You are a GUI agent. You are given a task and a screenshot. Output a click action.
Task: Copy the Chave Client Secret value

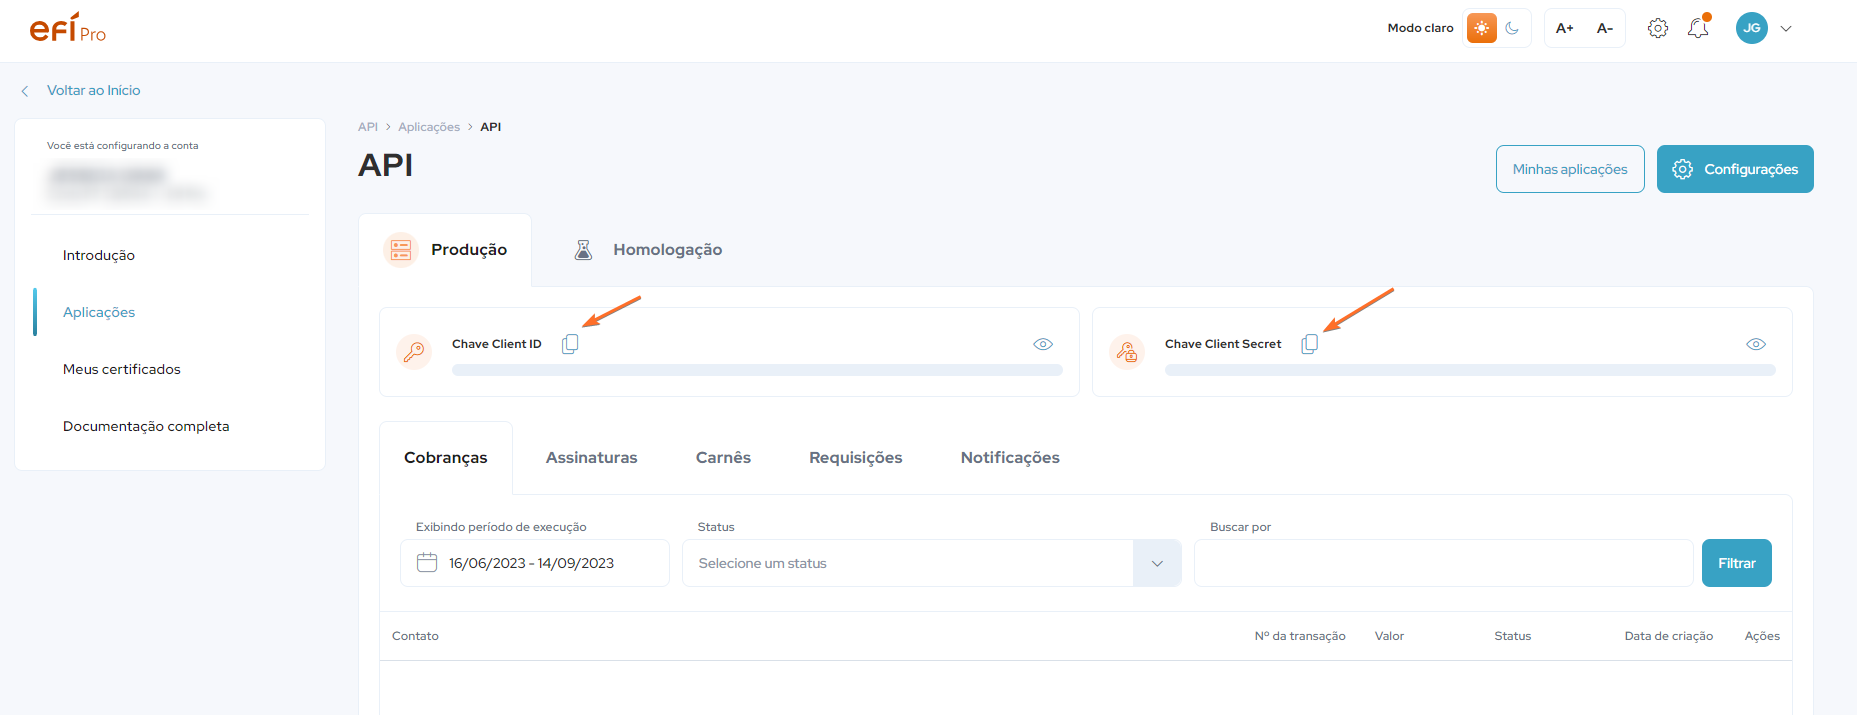(x=1309, y=344)
